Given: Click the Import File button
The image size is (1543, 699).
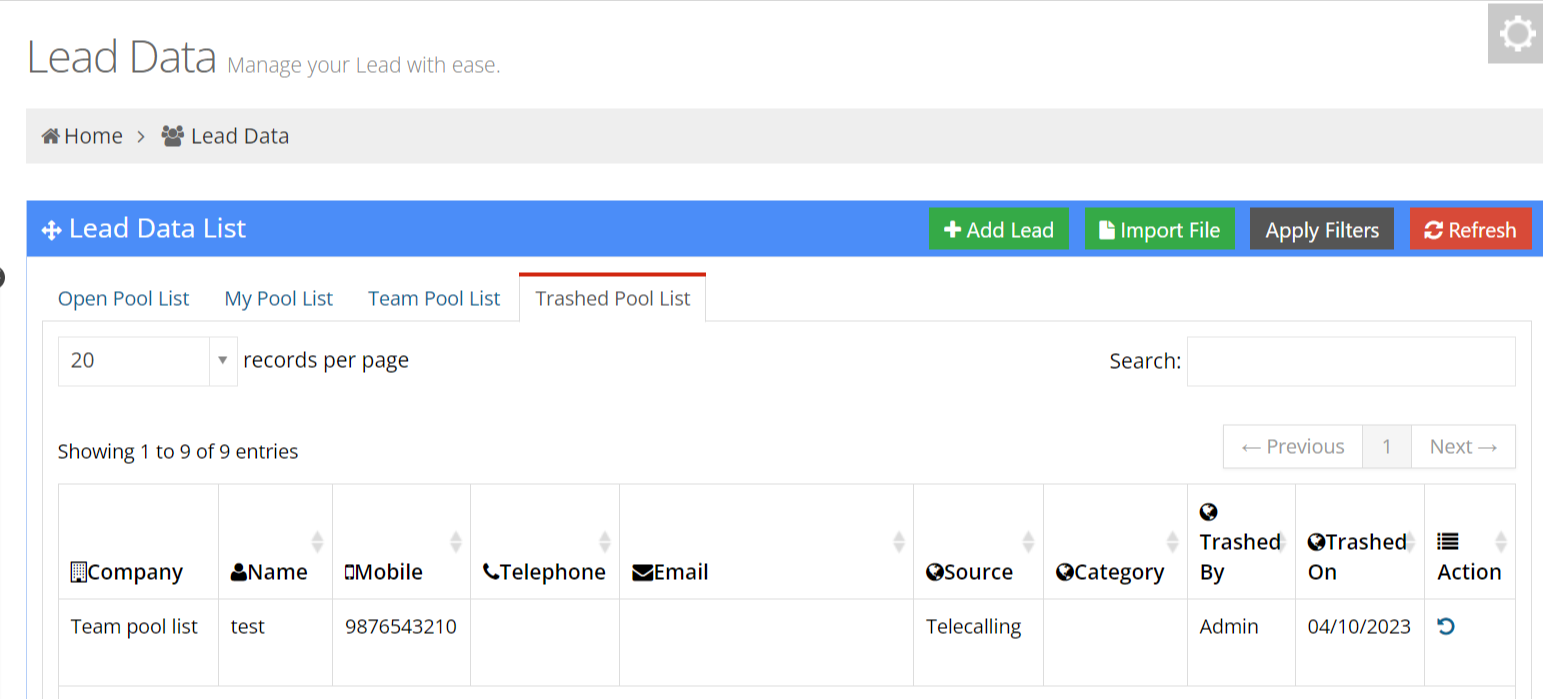Looking at the screenshot, I should click(1160, 229).
